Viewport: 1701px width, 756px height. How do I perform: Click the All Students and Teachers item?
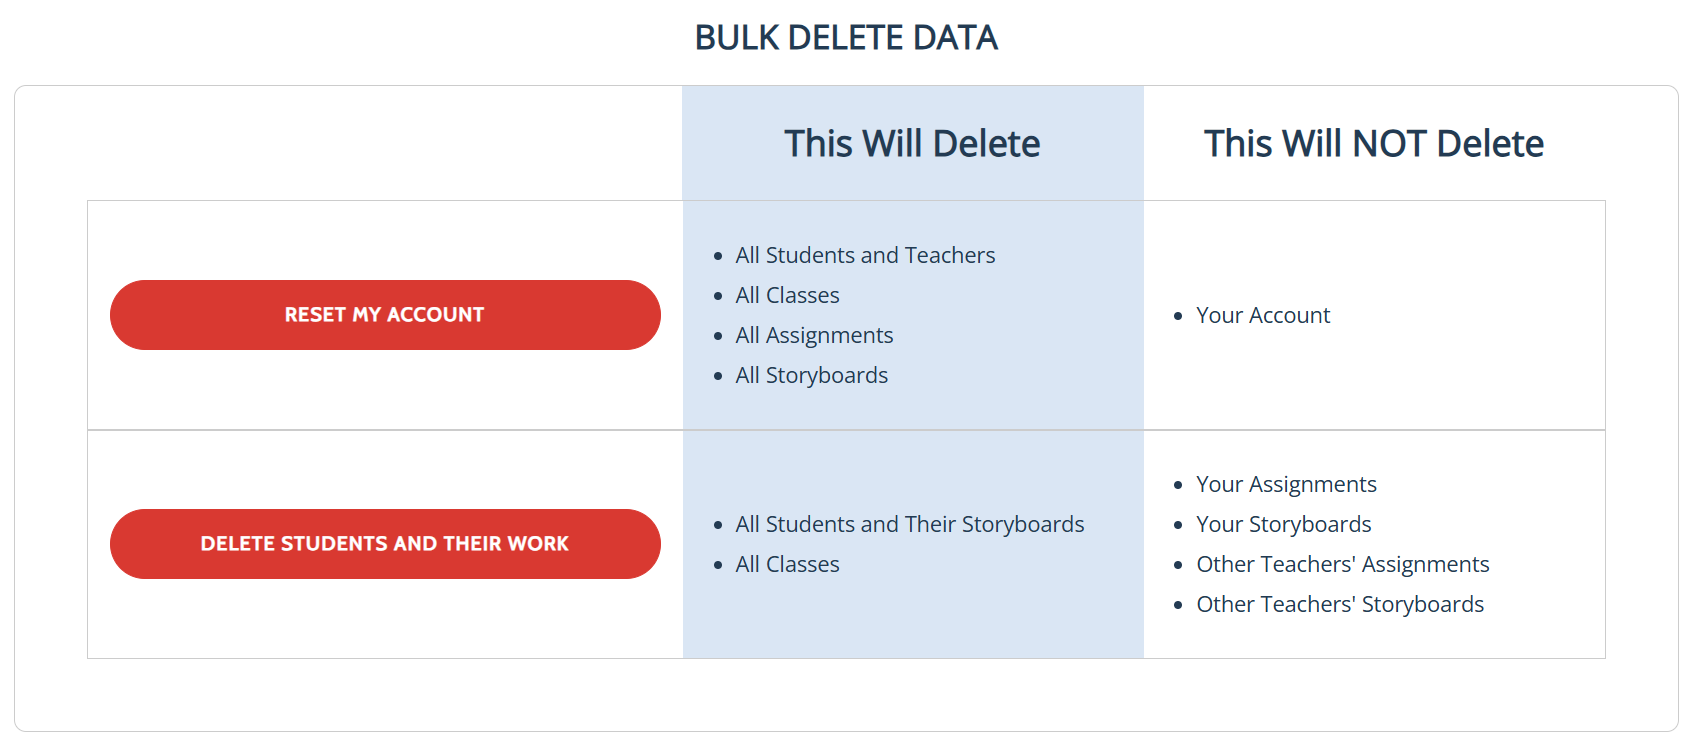click(x=865, y=256)
